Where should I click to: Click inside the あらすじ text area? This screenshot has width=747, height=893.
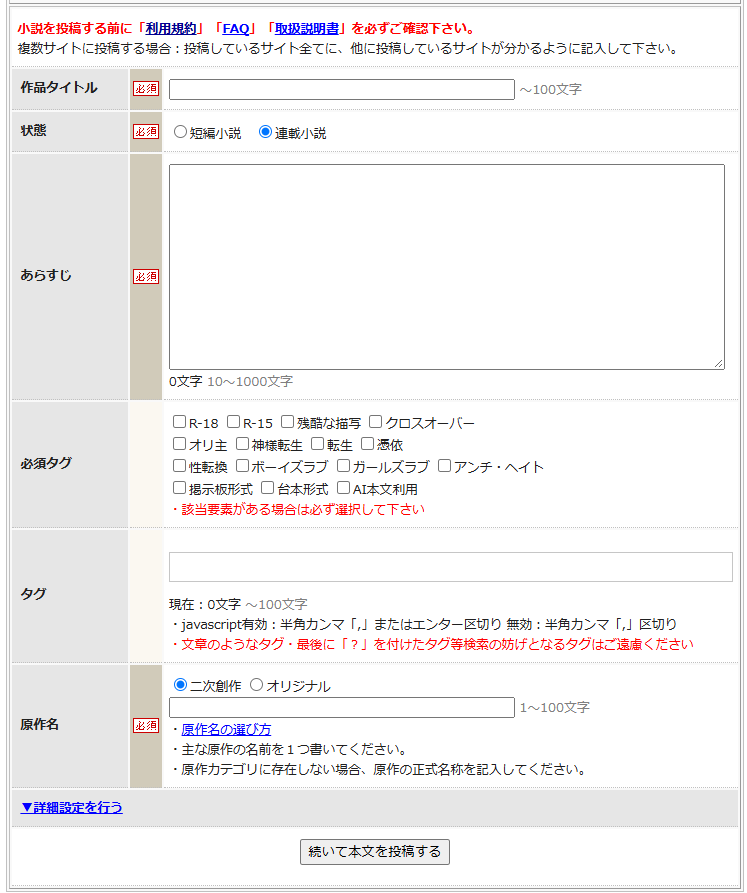(447, 267)
